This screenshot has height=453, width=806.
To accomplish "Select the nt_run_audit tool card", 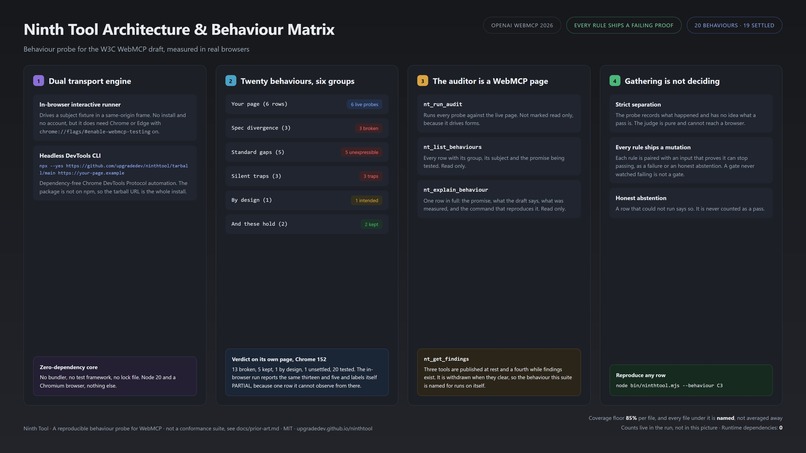I will point(499,113).
